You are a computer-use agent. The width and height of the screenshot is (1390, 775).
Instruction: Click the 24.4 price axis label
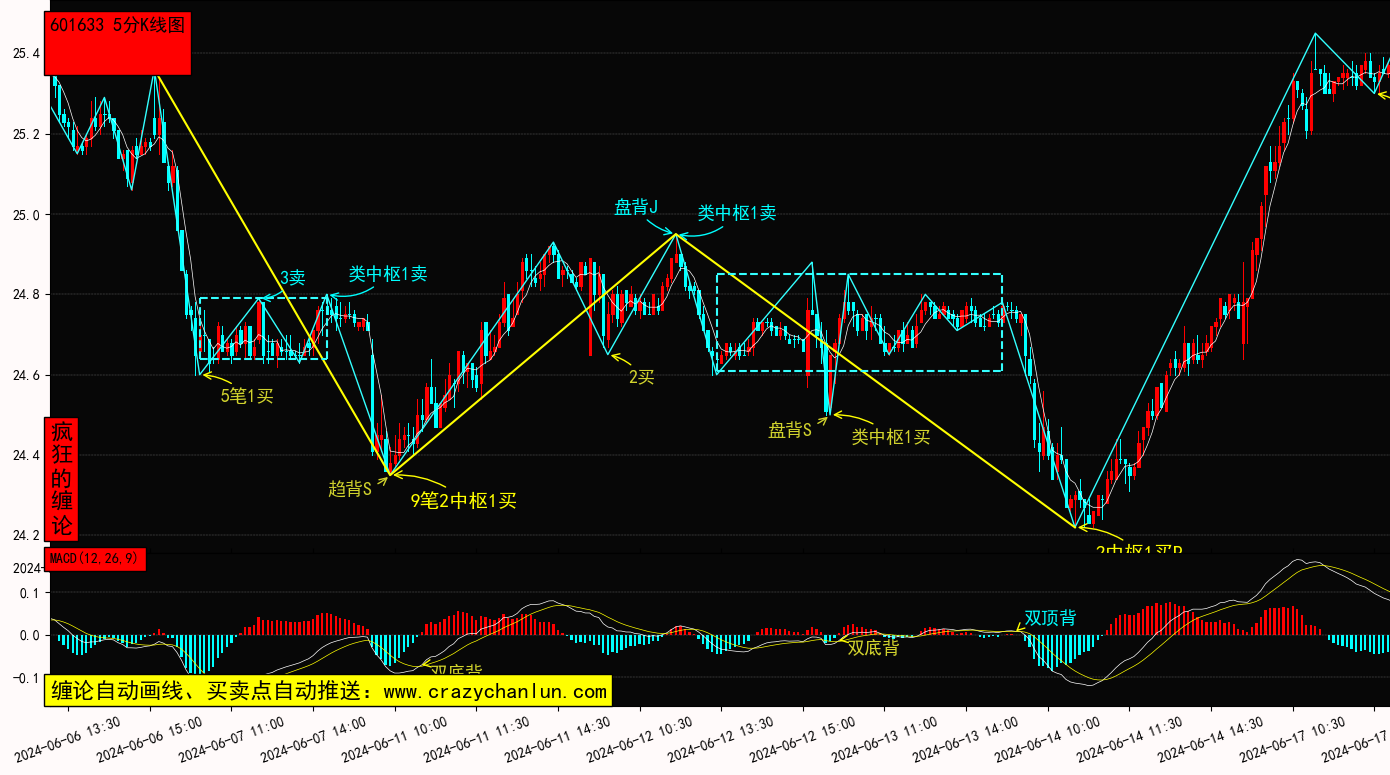tap(26, 455)
